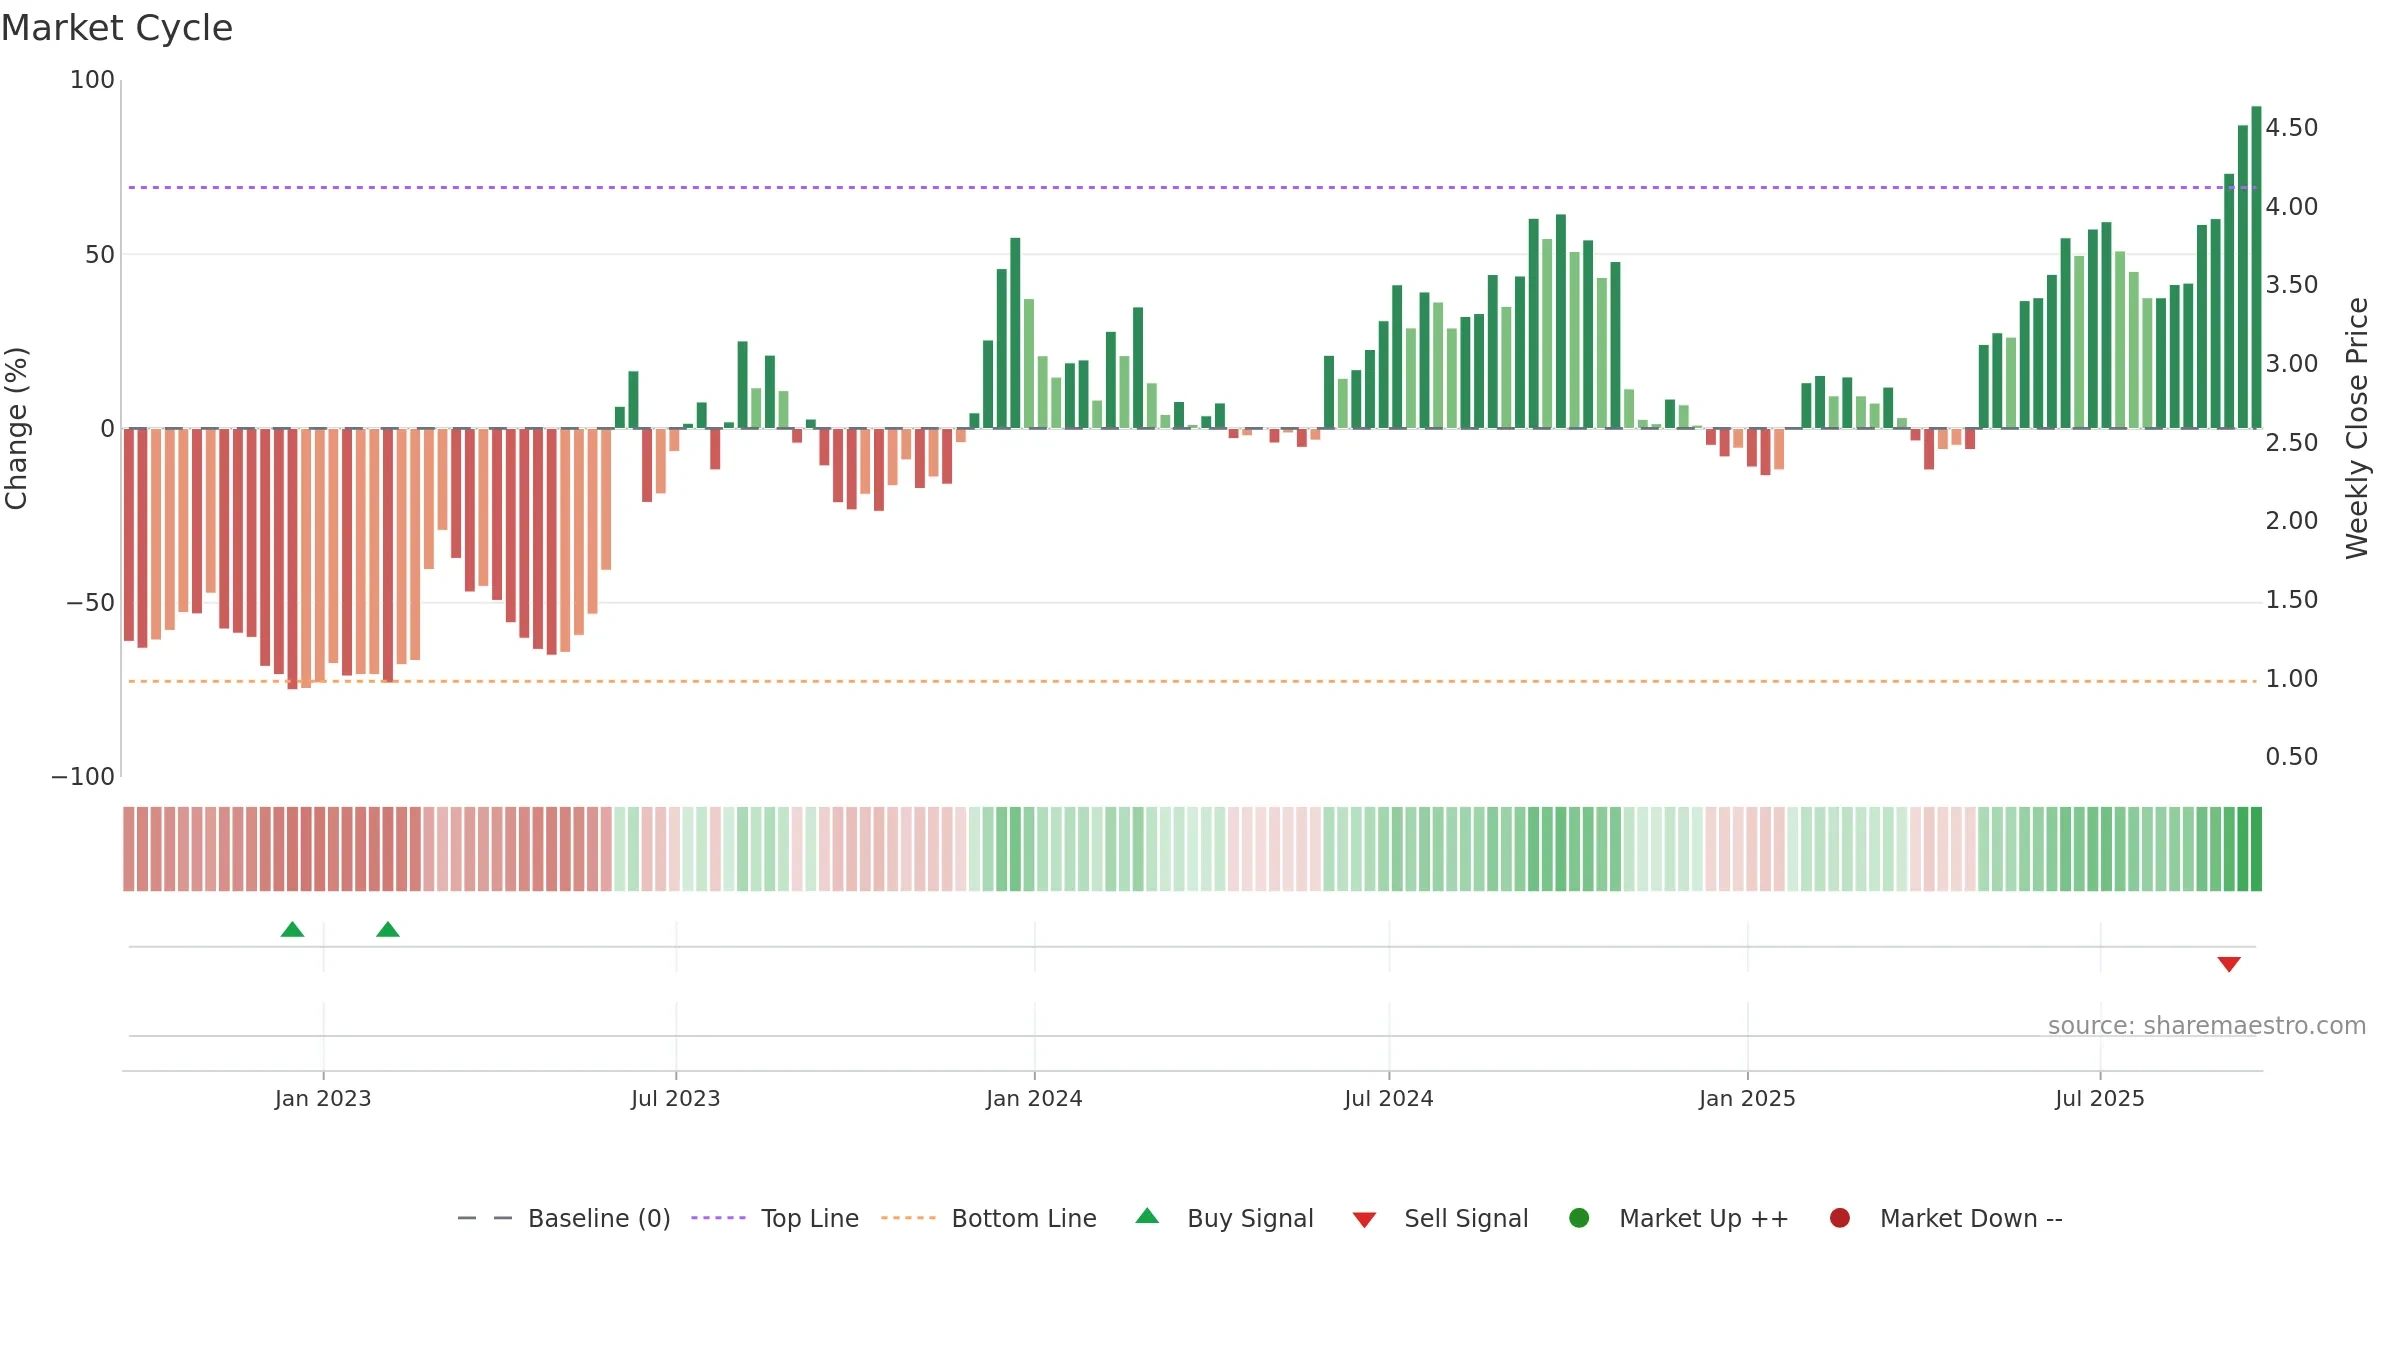Click the purple dotted legend line sample

point(718,1218)
